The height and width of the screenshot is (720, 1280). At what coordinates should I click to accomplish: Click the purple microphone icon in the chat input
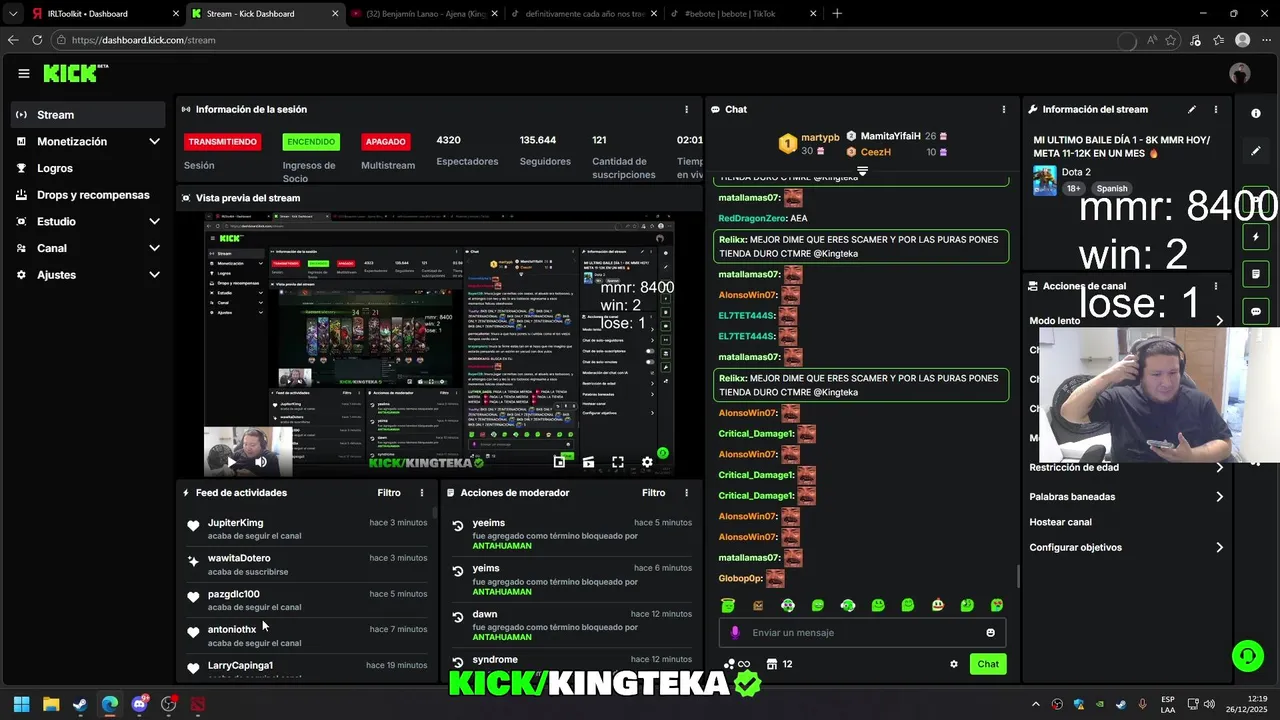735,633
